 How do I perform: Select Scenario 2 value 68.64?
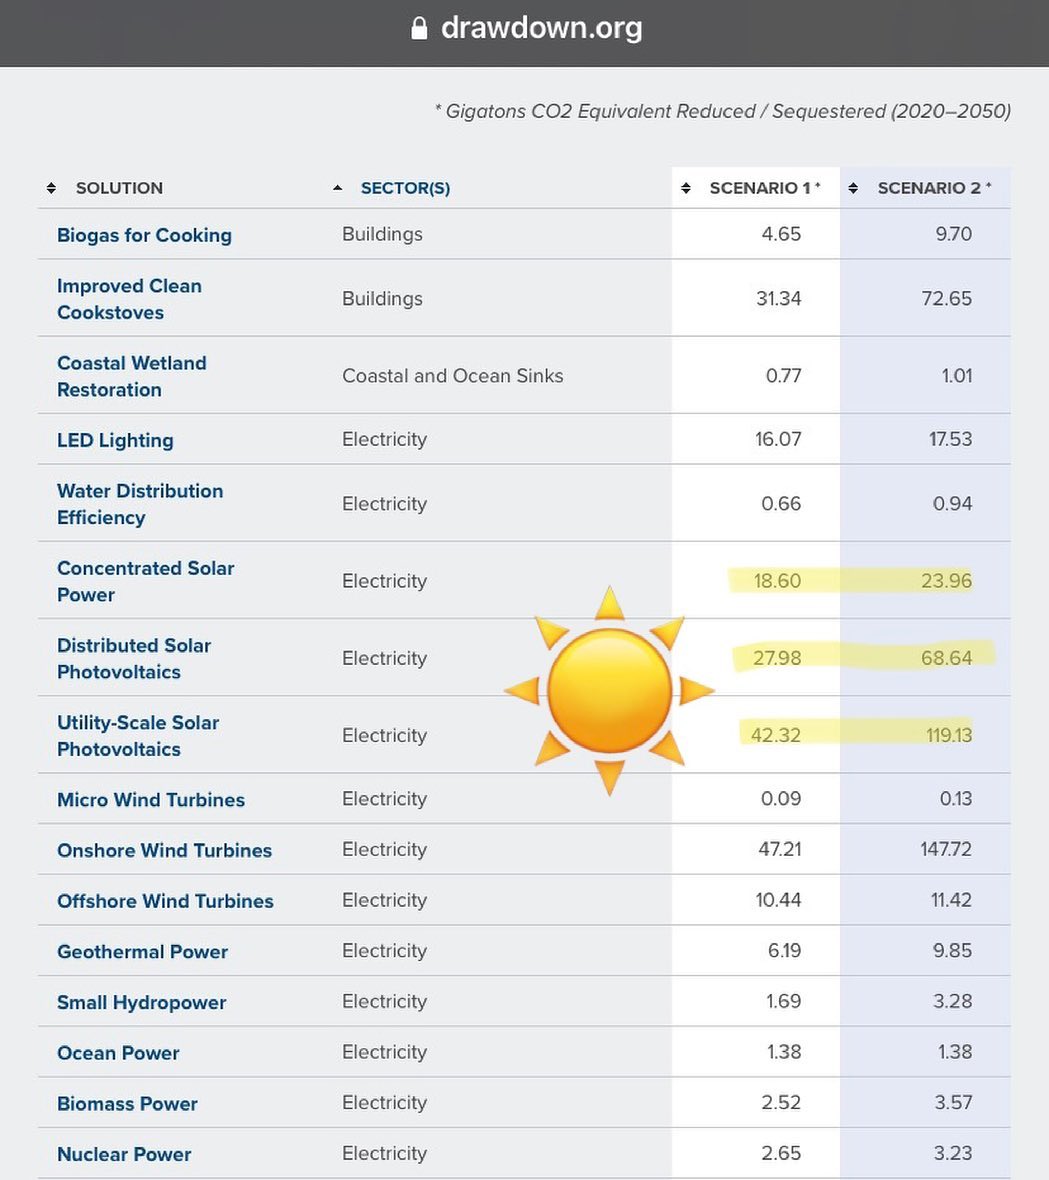(947, 658)
